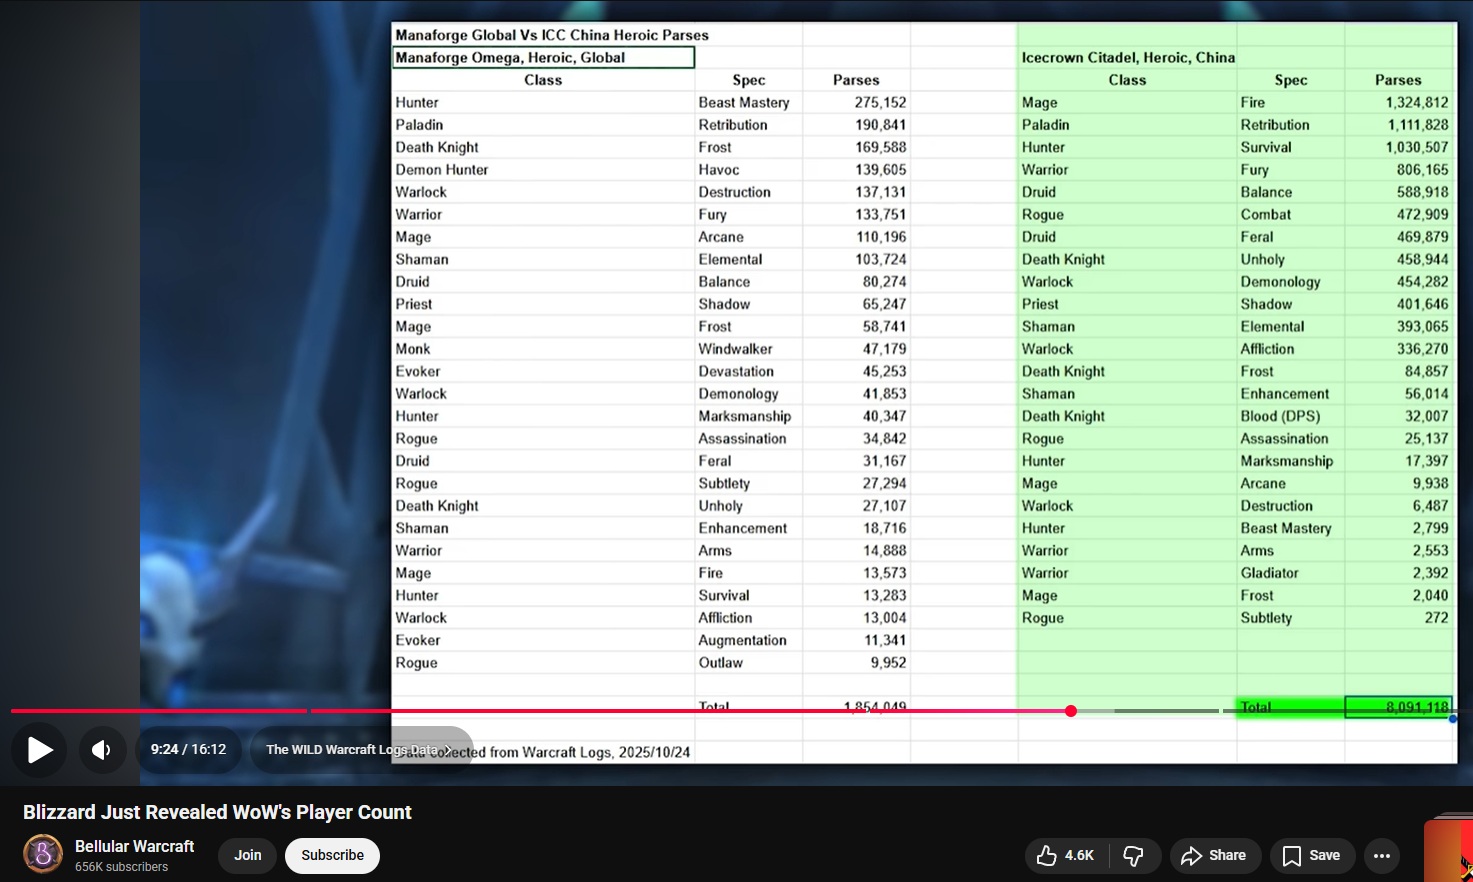Click the 'Demon Hunter' class cell
This screenshot has height=882, width=1473.
click(442, 169)
